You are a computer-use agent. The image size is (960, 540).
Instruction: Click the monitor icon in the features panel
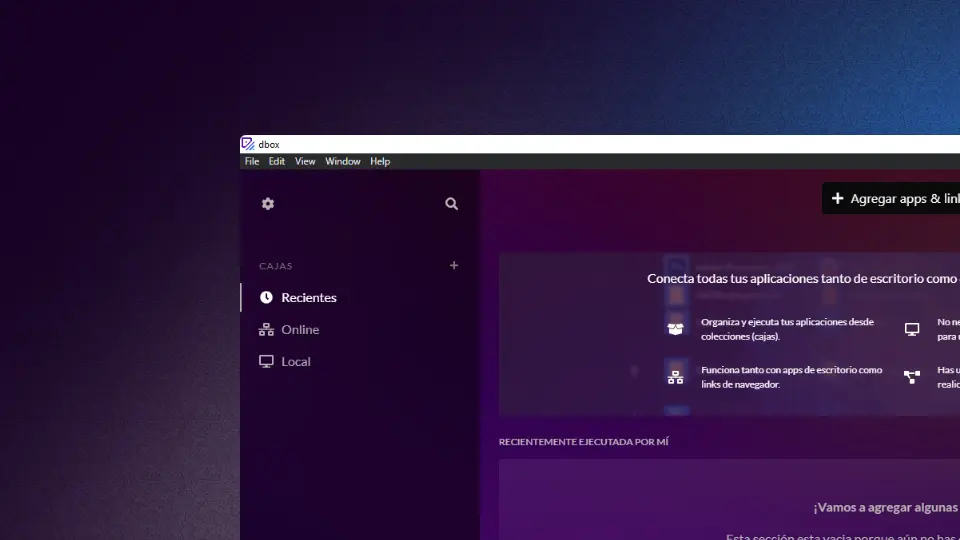tap(912, 329)
